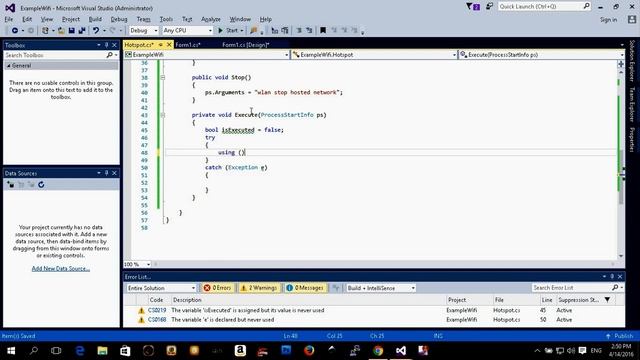
Task: Click the code editor vertical scrollbar thumb
Action: 621,176
